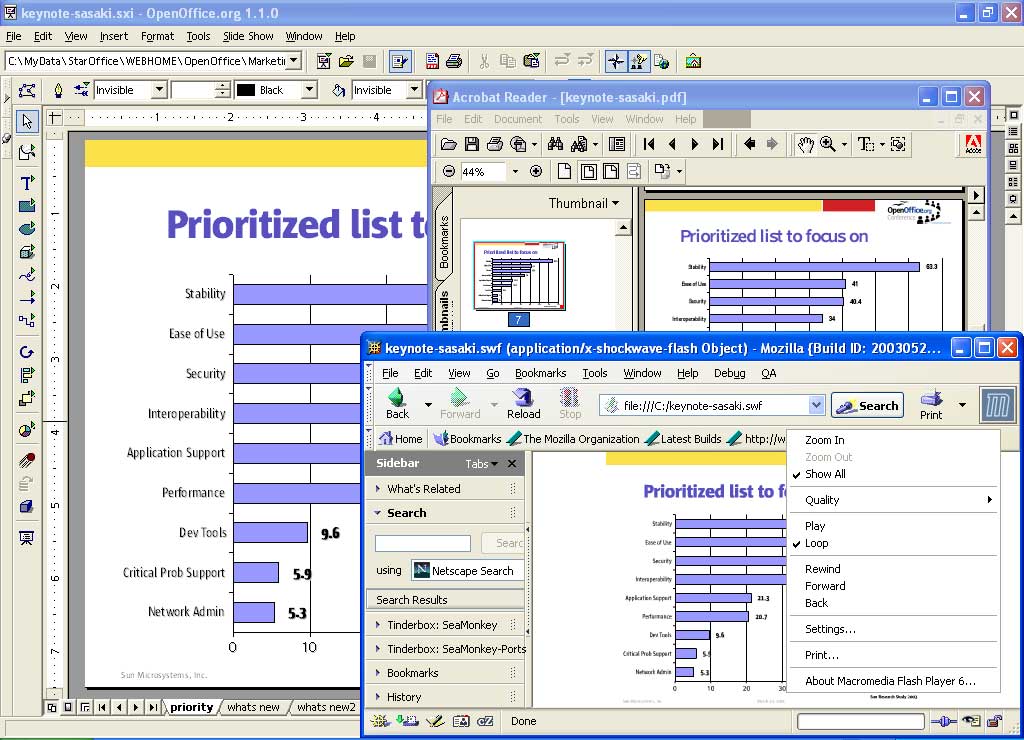1024x740 pixels.
Task: Click the black line color swatch
Action: (x=246, y=90)
